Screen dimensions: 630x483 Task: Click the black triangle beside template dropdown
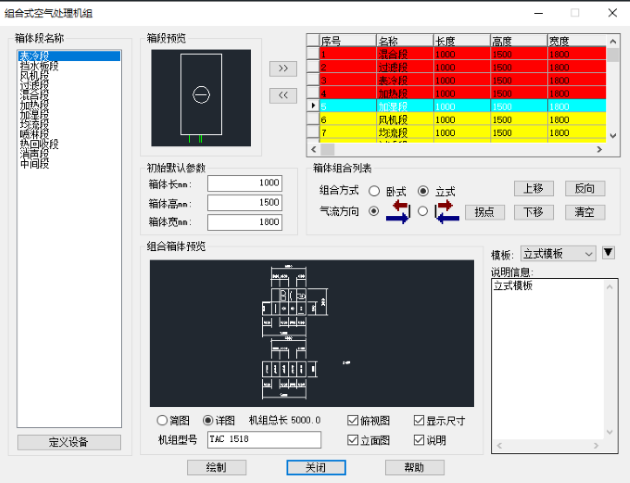pyautogui.click(x=608, y=253)
